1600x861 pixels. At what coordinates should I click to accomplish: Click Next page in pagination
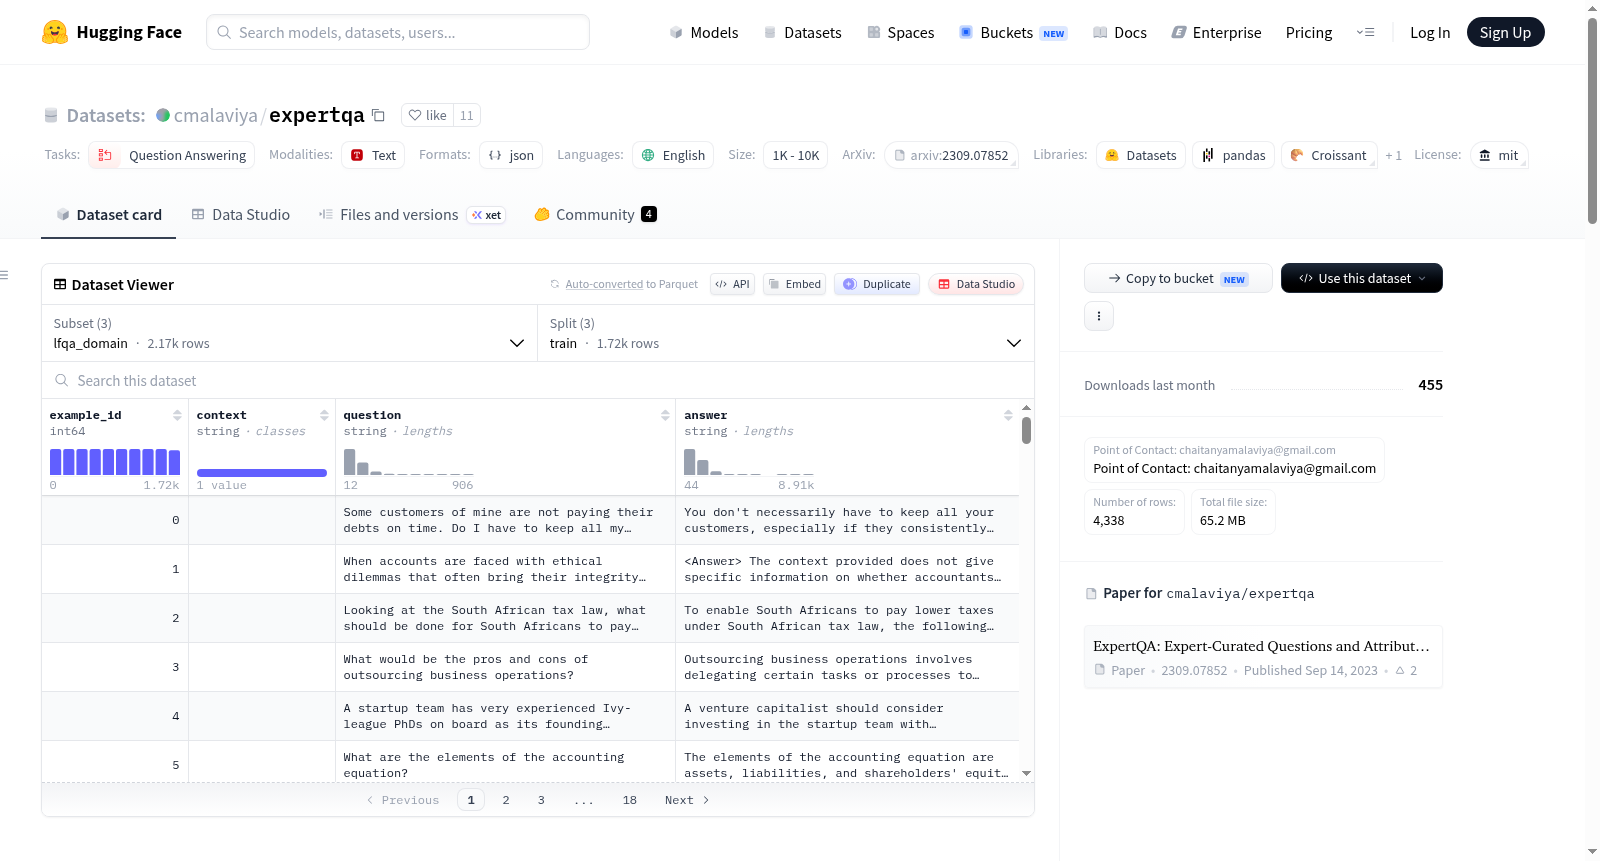[687, 800]
